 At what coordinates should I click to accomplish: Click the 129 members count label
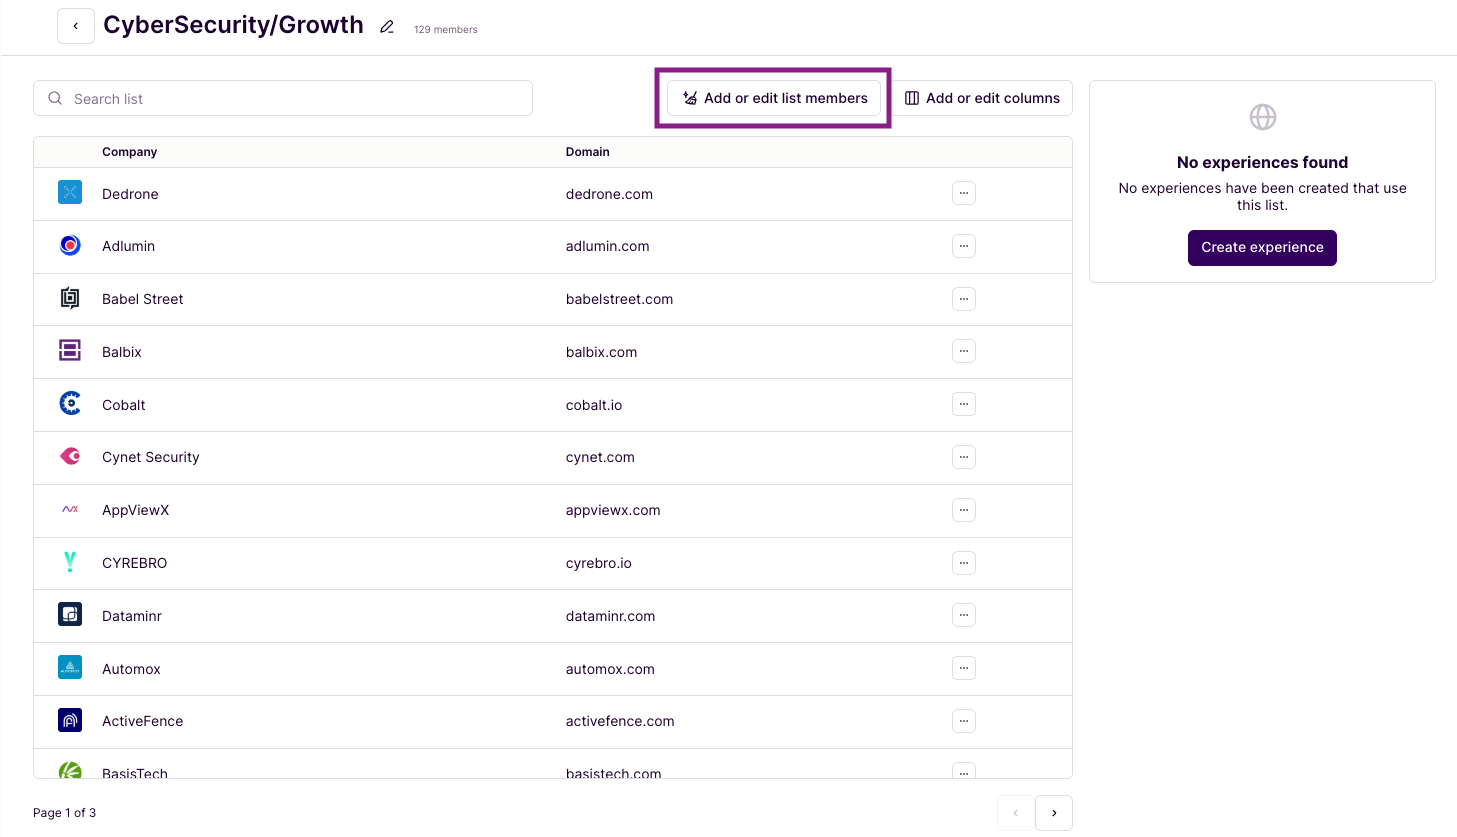[446, 30]
